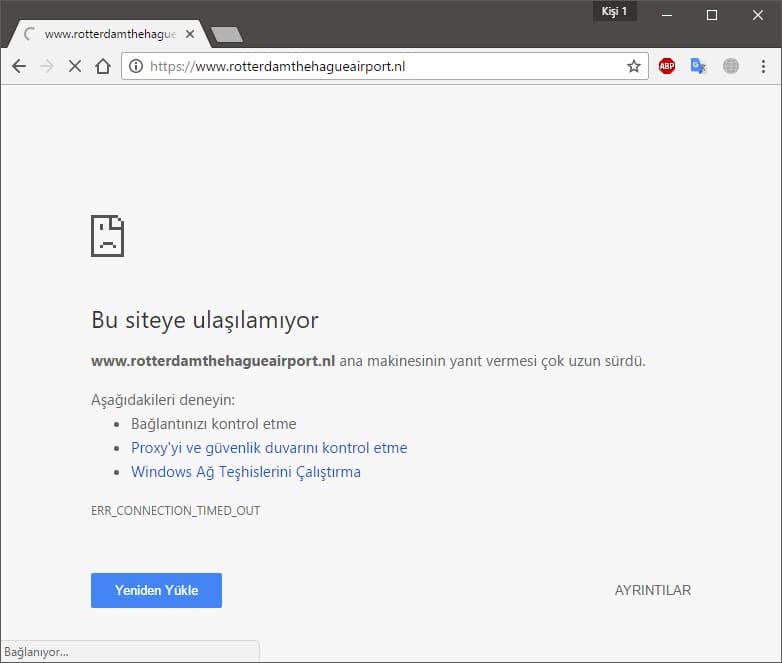Click Windows Ağ Teşhislerini Çalıştırma link
The height and width of the screenshot is (663, 782).
pos(245,472)
